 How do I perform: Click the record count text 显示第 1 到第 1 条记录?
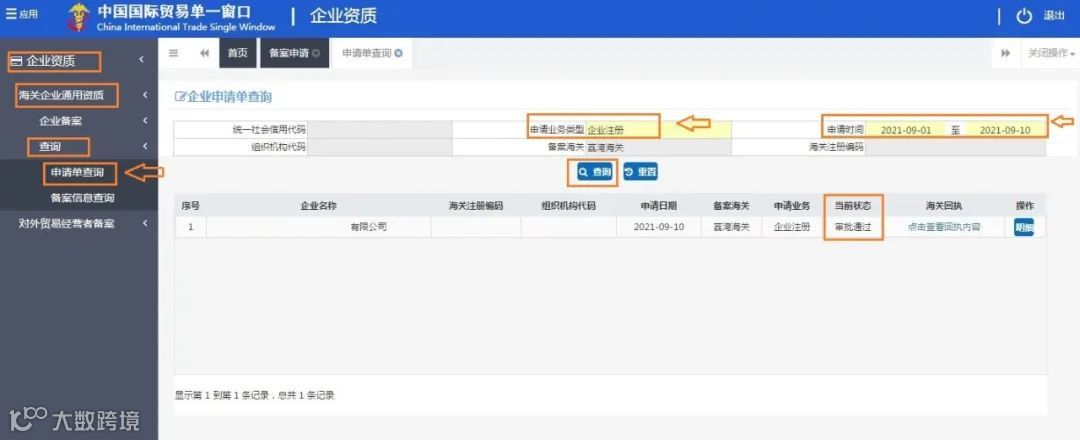click(x=254, y=395)
